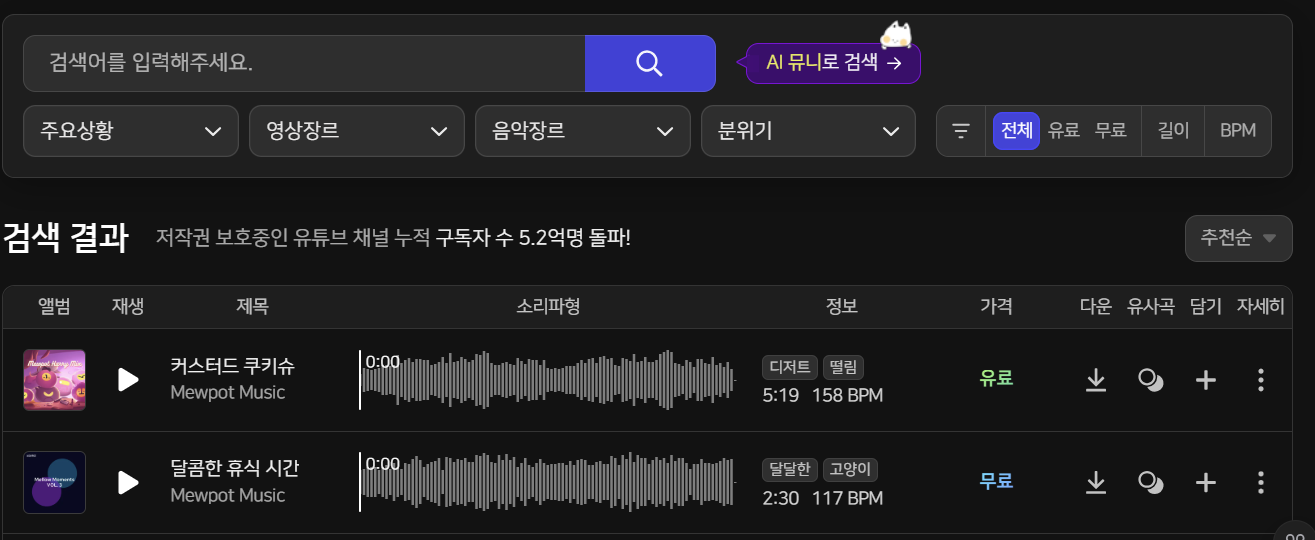The width and height of the screenshot is (1315, 540).
Task: Click the 소리파형 column header
Action: click(x=548, y=307)
